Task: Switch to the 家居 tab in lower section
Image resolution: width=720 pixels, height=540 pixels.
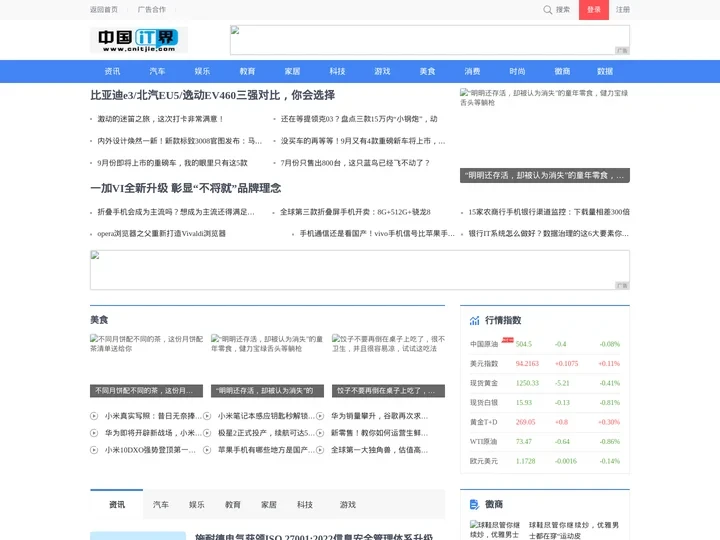Action: (x=269, y=505)
